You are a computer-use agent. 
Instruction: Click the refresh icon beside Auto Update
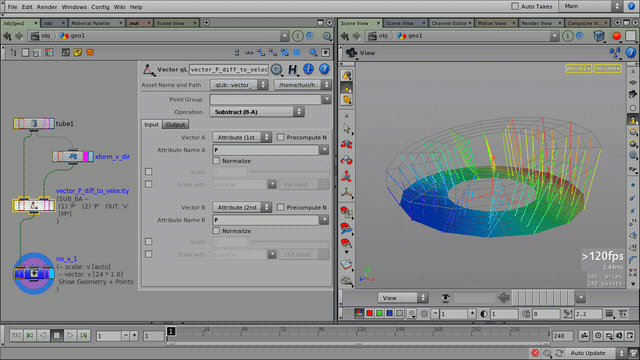click(x=559, y=353)
